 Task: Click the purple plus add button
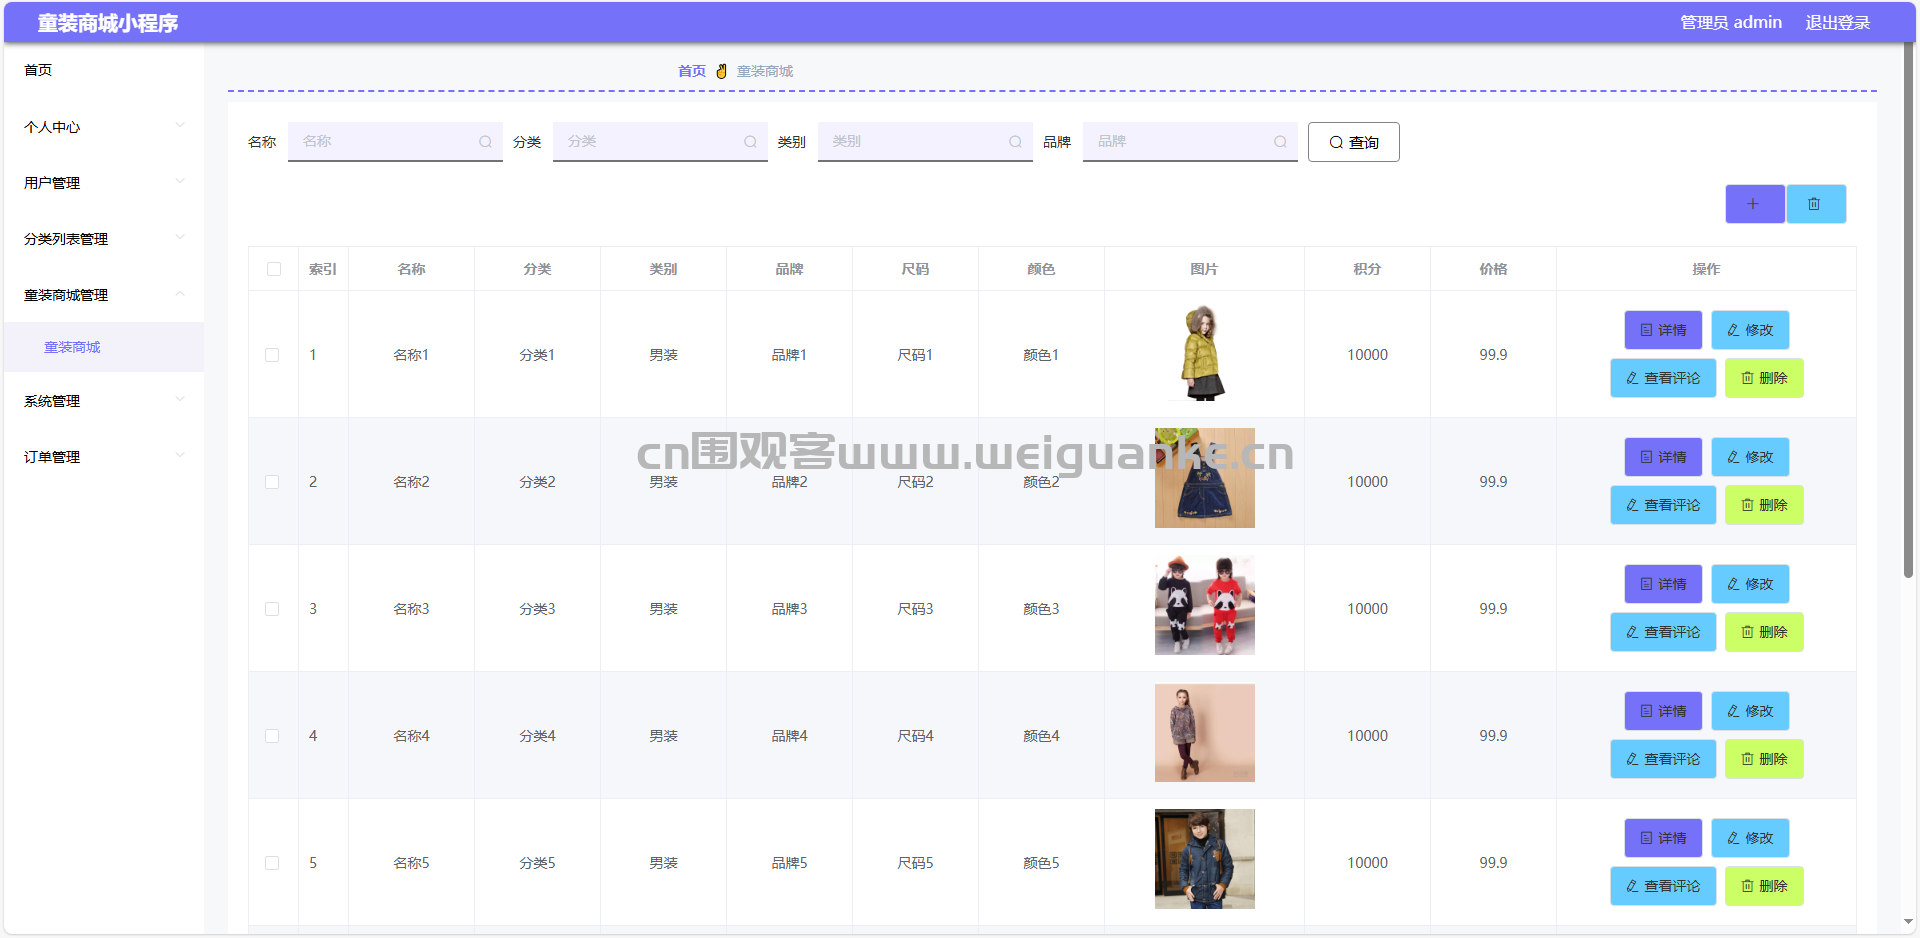tap(1754, 204)
